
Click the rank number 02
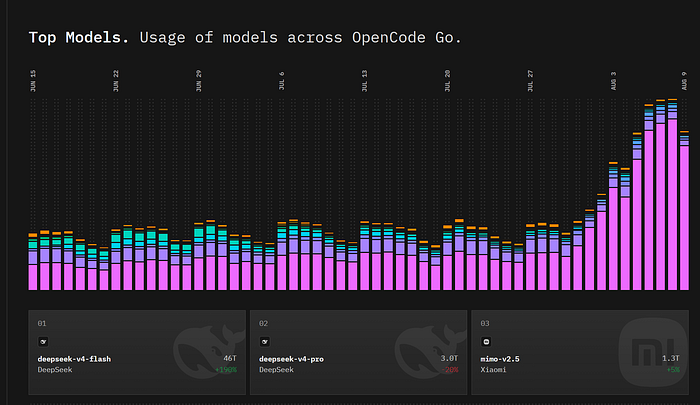pyautogui.click(x=263, y=323)
